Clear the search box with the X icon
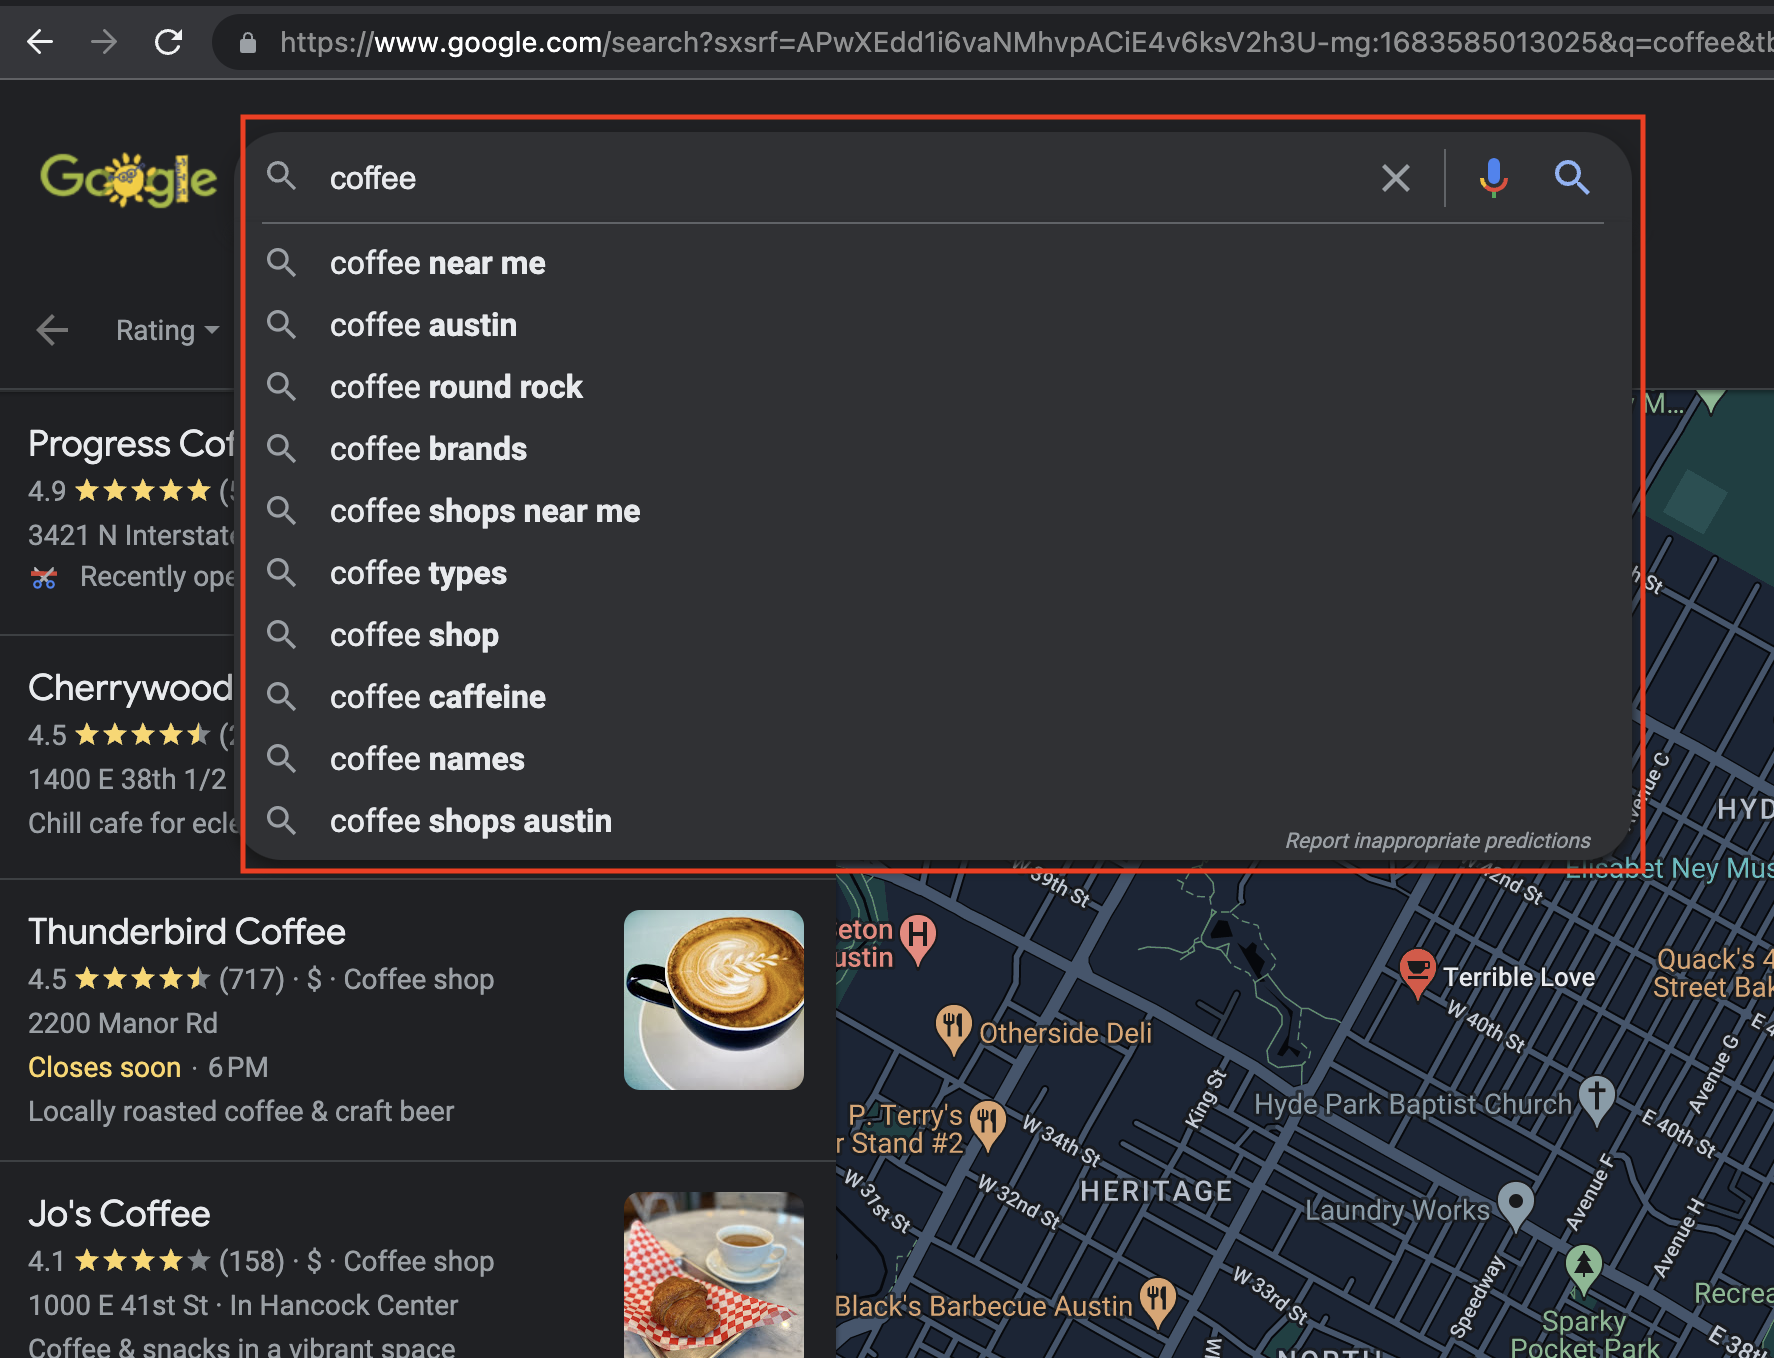This screenshot has width=1774, height=1358. coord(1396,178)
